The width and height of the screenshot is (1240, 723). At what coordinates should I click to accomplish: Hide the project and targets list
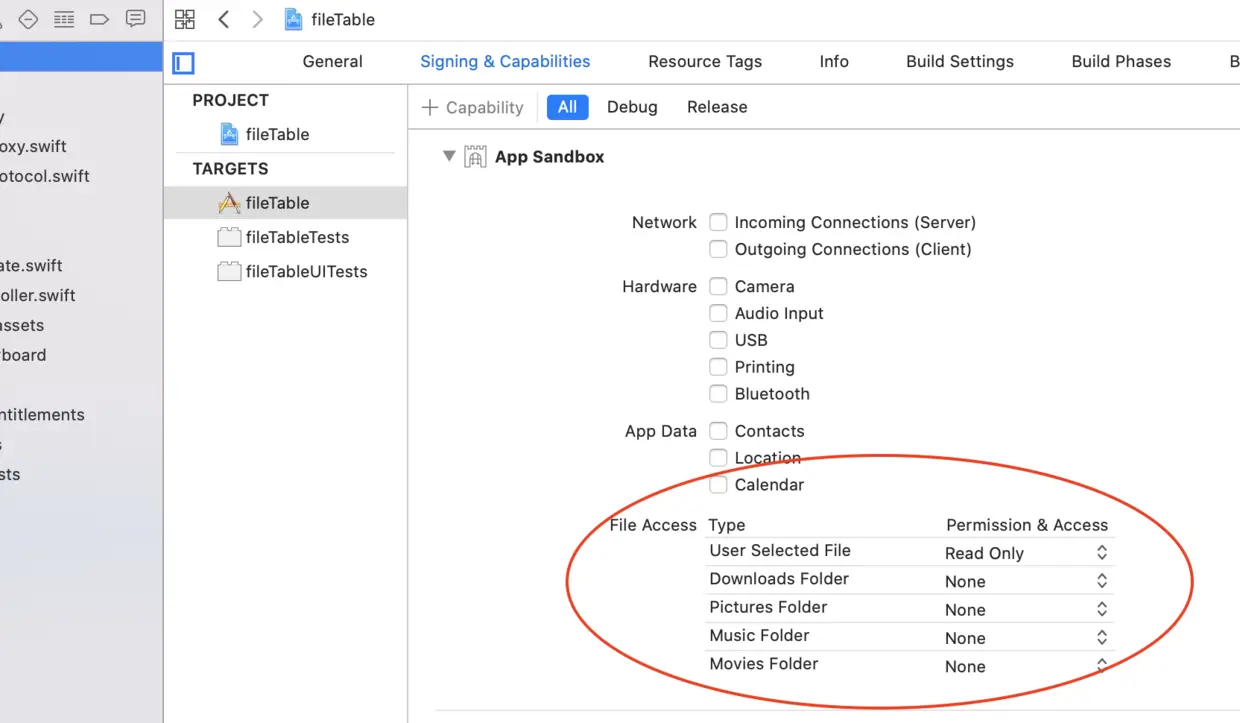tap(183, 63)
